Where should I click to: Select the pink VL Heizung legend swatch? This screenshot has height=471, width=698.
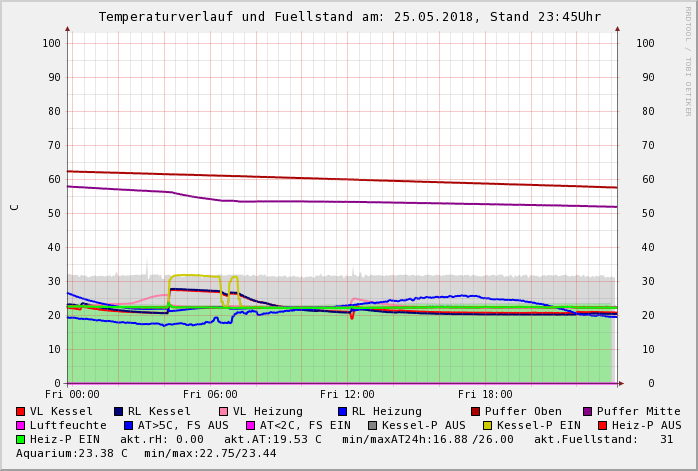224,412
